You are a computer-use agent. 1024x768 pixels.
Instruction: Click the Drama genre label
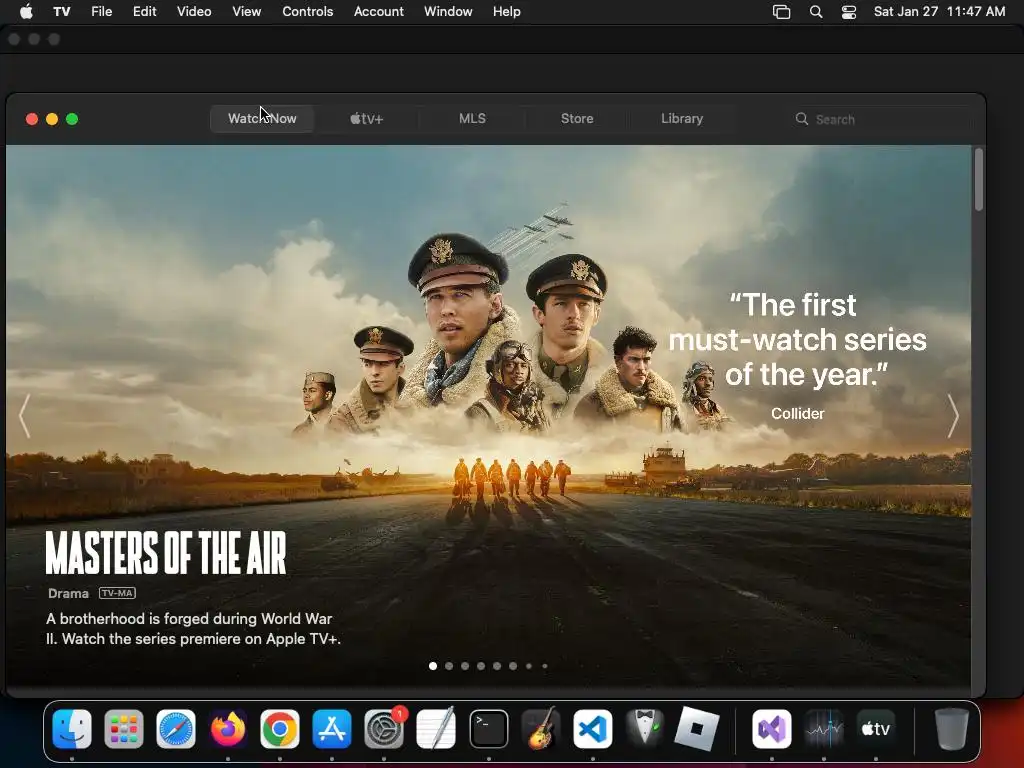click(x=68, y=593)
